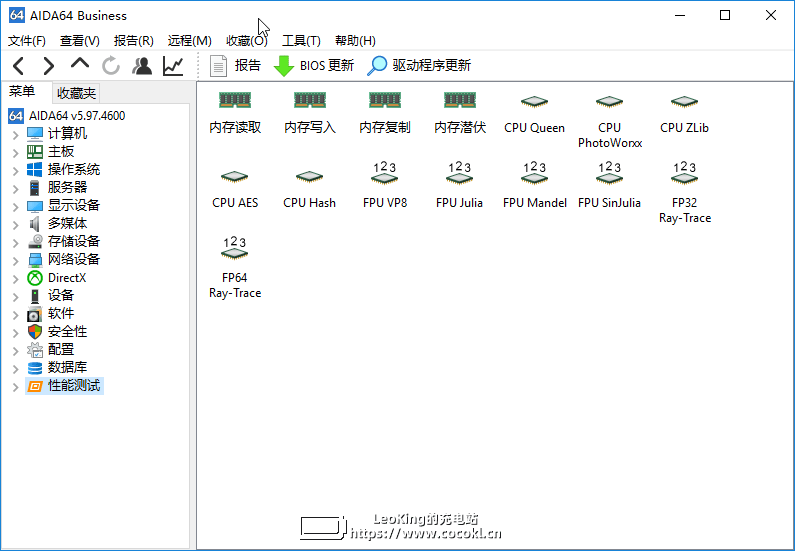Viewport: 795px width, 551px height.
Task: Expand the 服务器 tree node
Action: [x=15, y=189]
